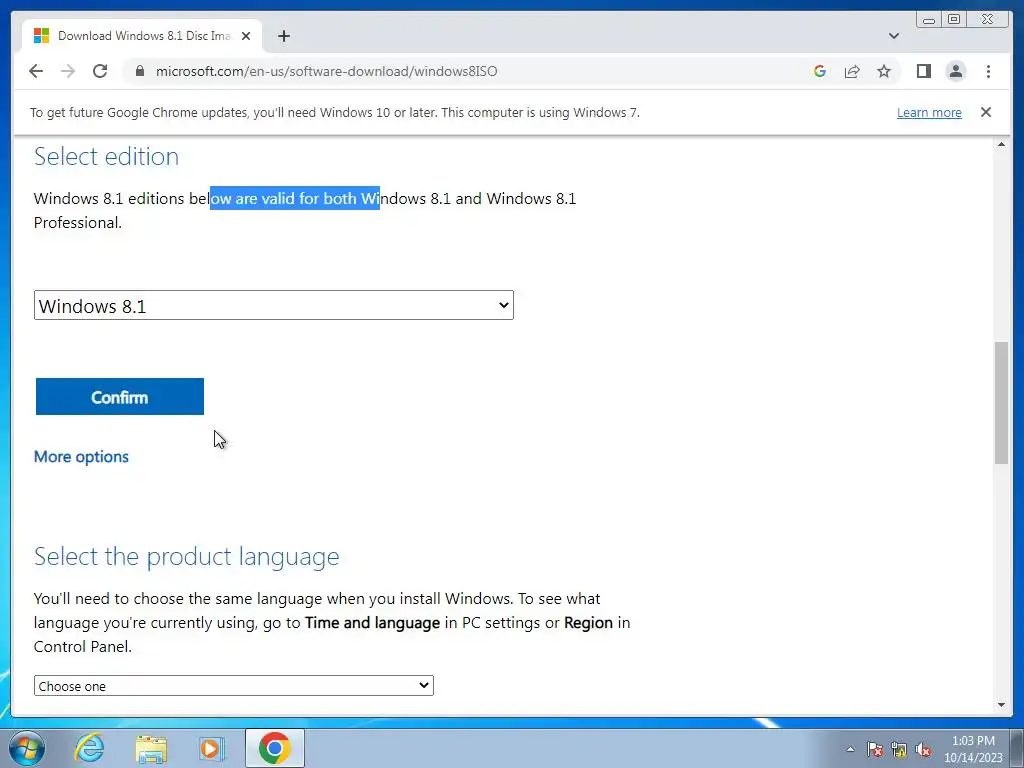Click the address bar URL
Image resolution: width=1024 pixels, height=768 pixels.
point(327,71)
